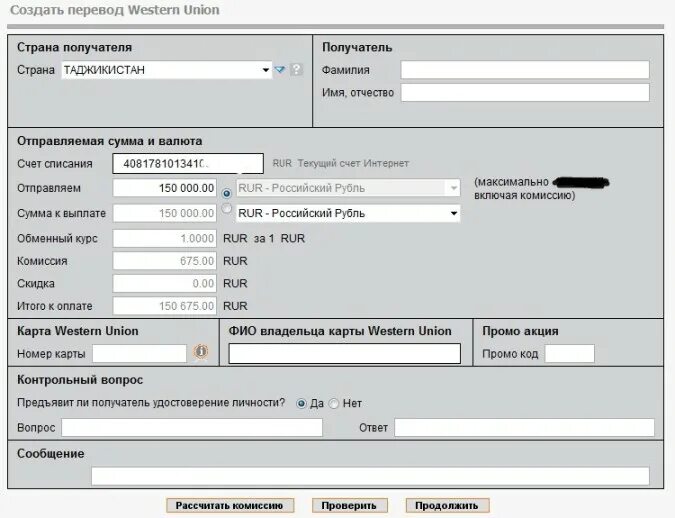Click the 'Создать перевод Western Union' heading
Image resolution: width=675 pixels, height=518 pixels.
(115, 10)
